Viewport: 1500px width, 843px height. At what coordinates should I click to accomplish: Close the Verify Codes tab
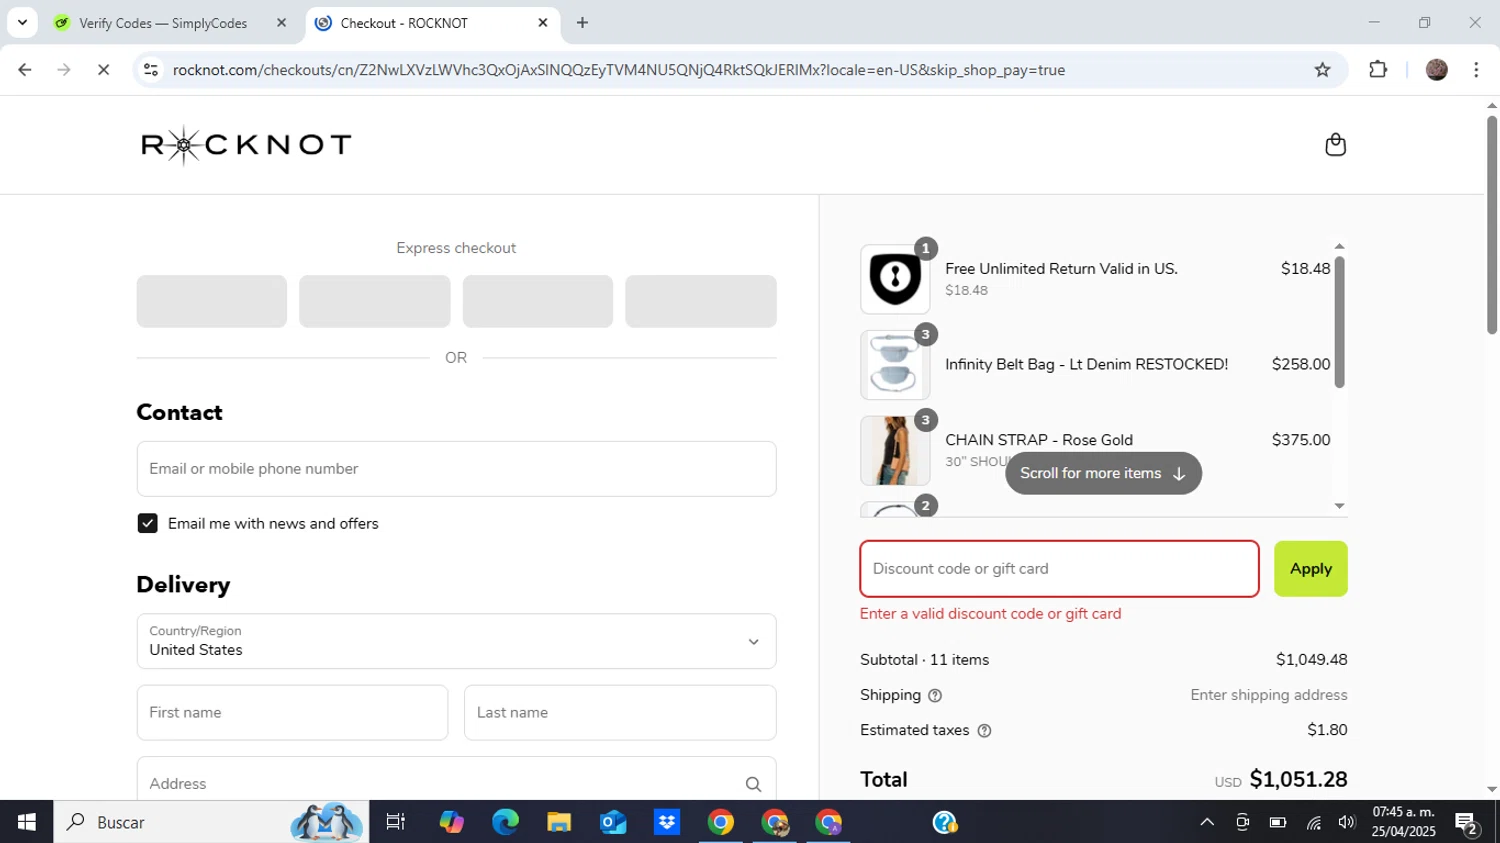point(281,22)
